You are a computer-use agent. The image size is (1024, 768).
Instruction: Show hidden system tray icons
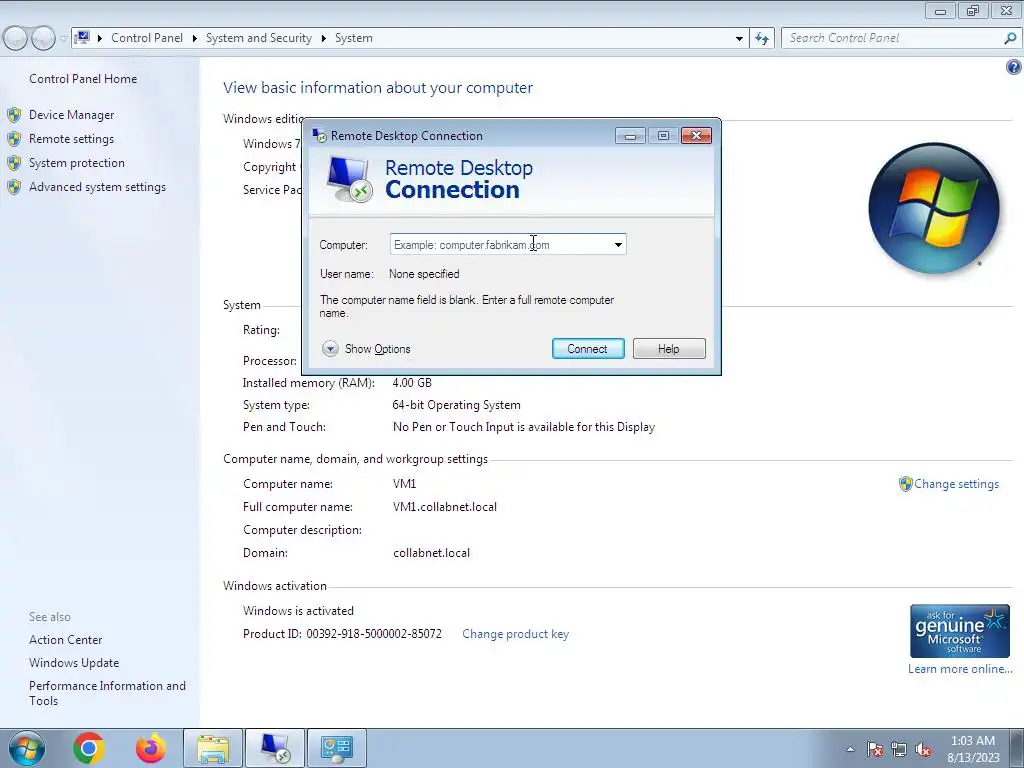coord(850,749)
